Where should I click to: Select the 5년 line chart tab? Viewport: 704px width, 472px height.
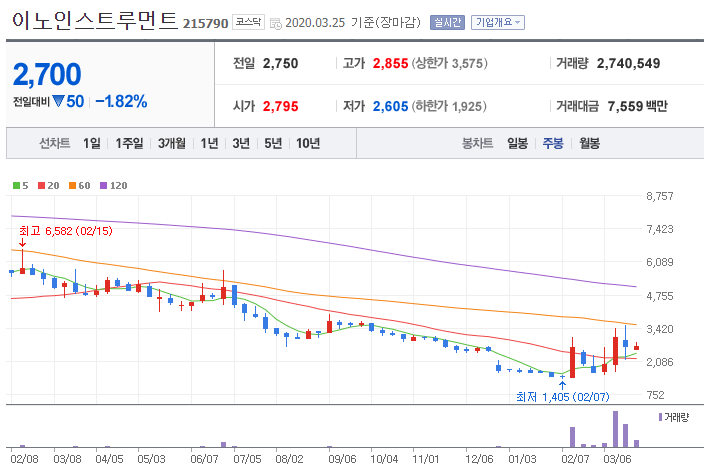click(x=273, y=143)
